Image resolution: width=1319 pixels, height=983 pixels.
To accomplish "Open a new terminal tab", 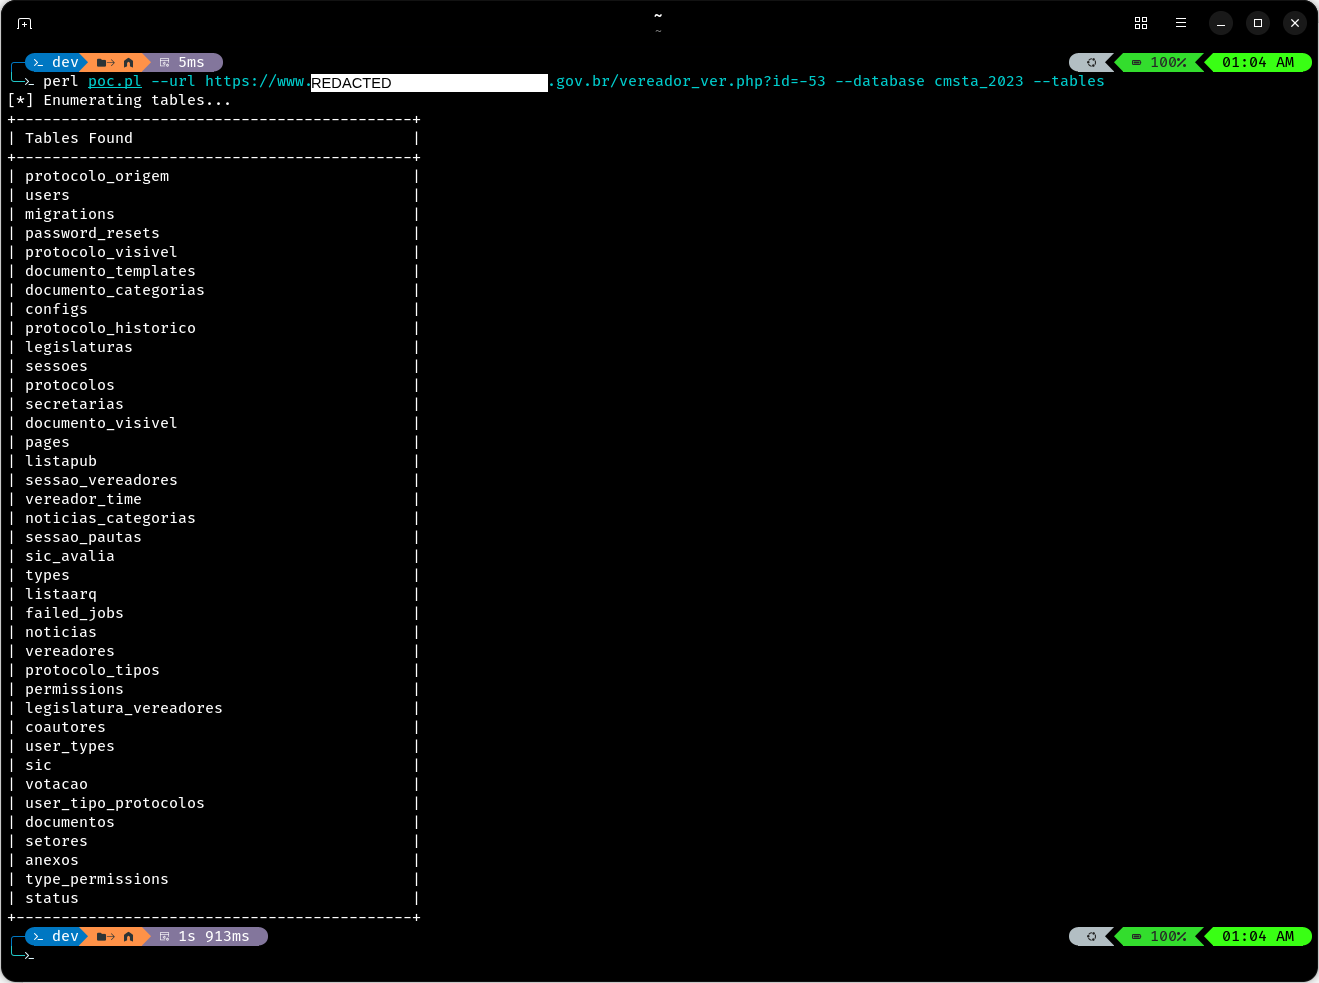I will (24, 22).
